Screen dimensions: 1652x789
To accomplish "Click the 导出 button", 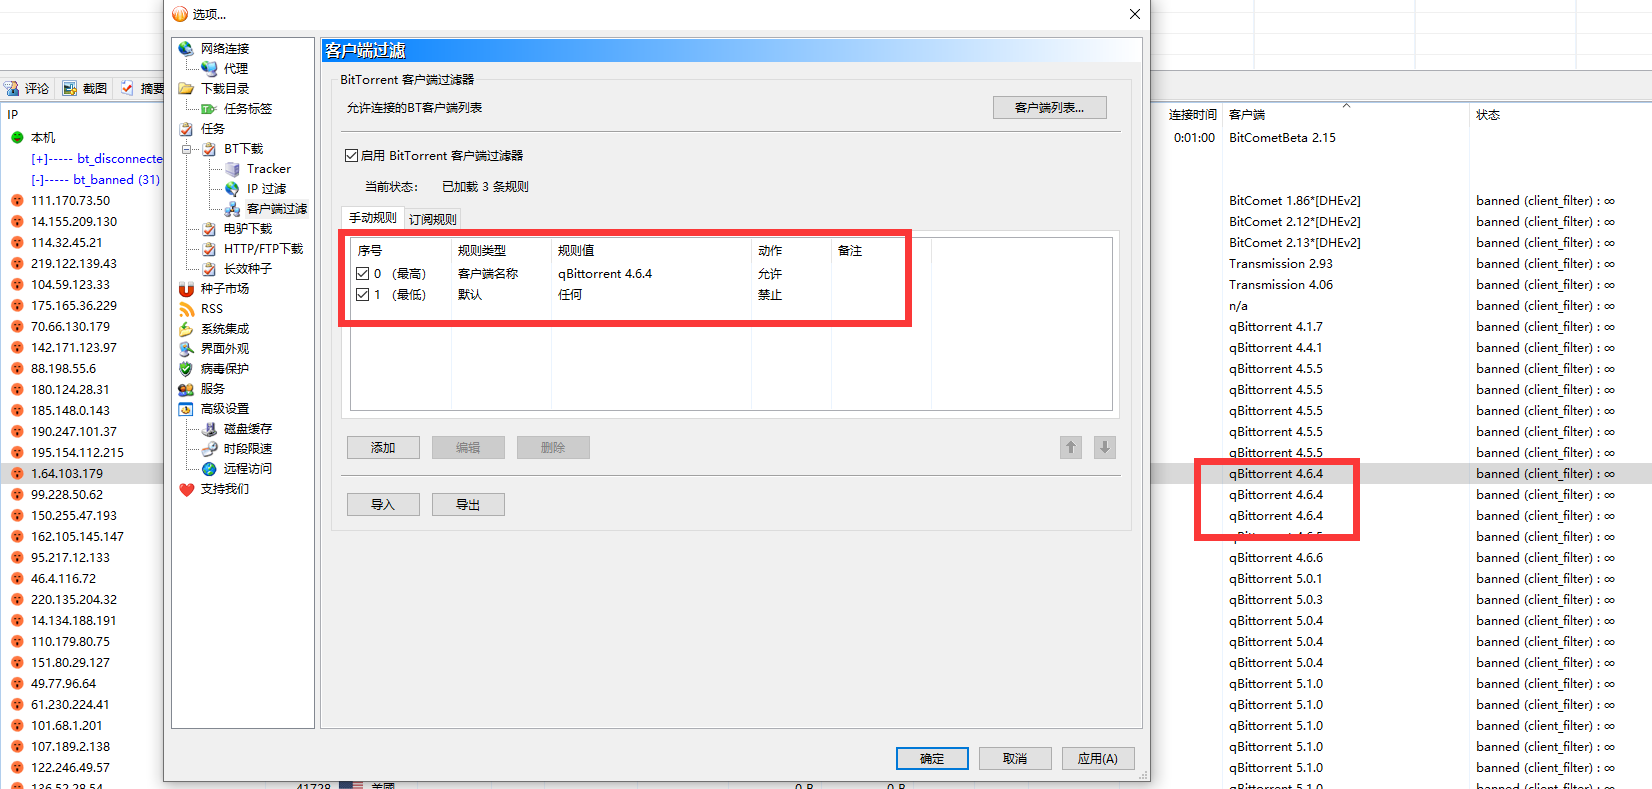I will click(468, 504).
